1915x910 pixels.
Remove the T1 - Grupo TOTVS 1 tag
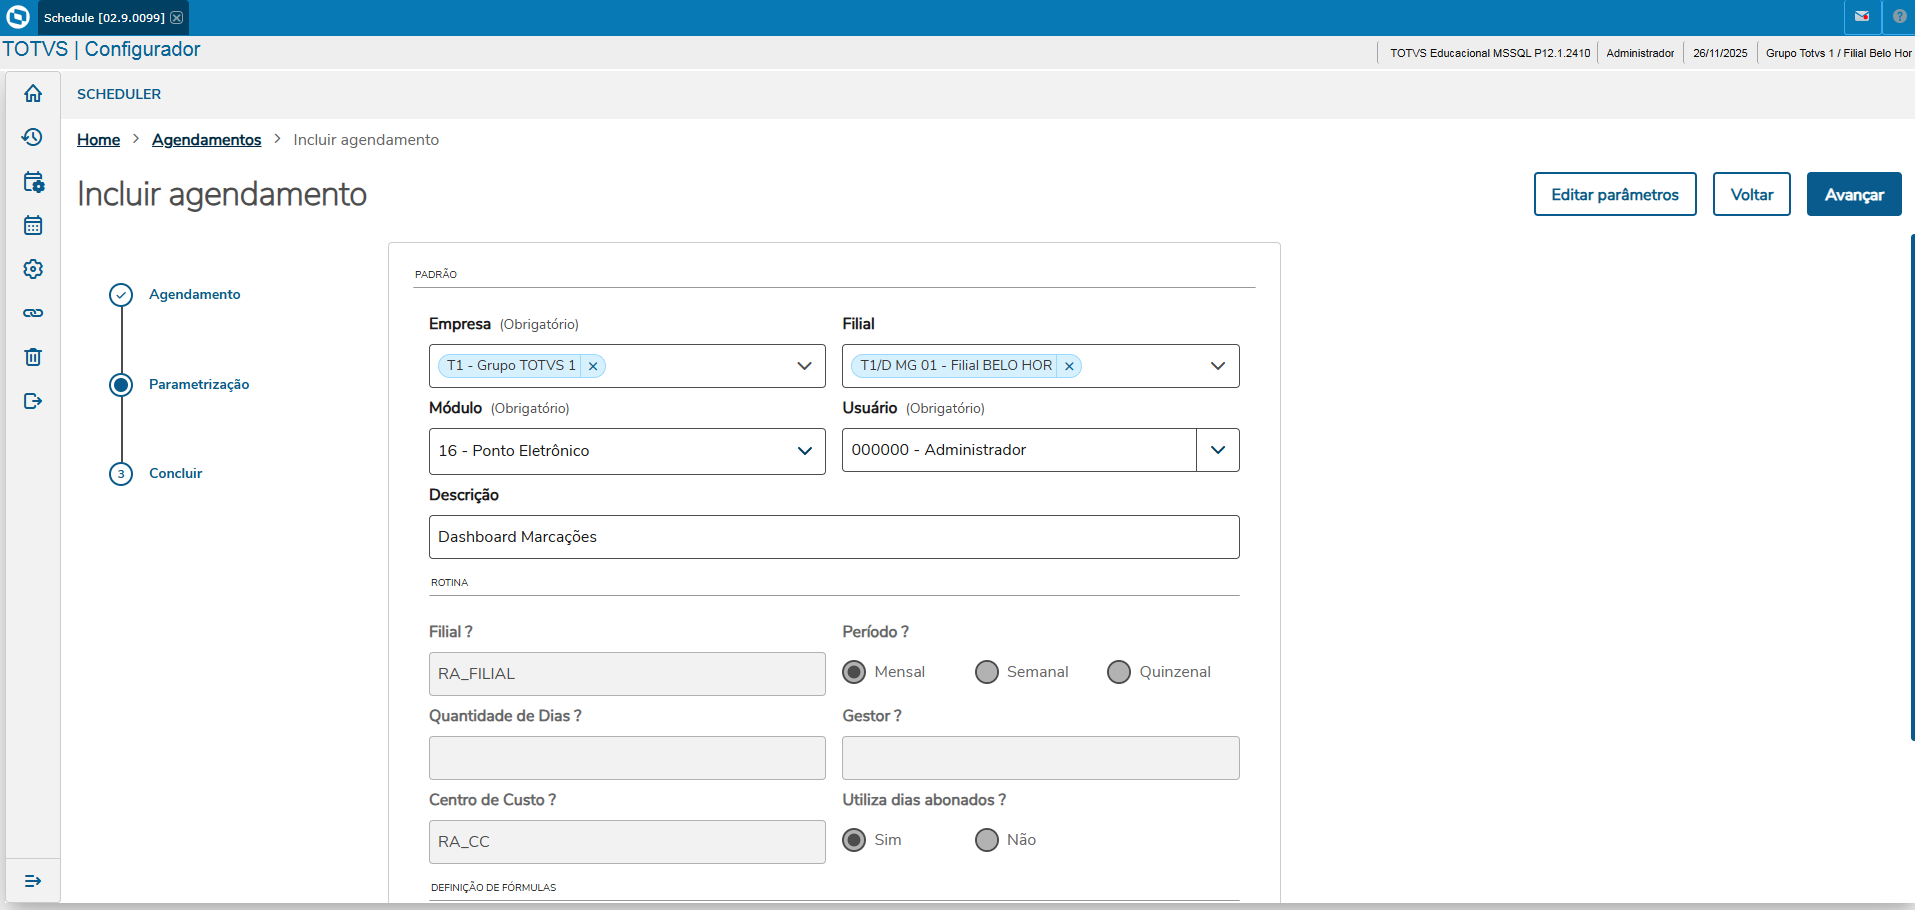[x=593, y=366]
